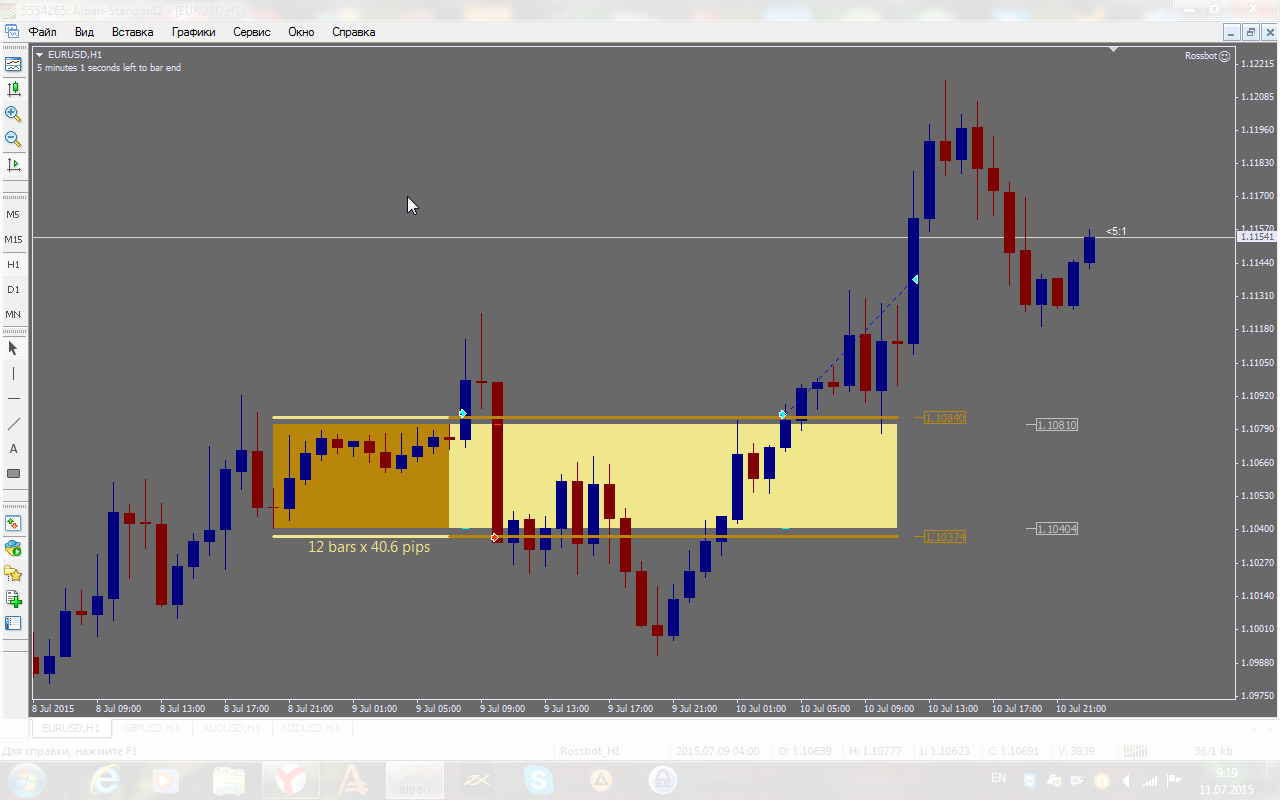Open the Сервис menu
1280x800 pixels.
[252, 32]
